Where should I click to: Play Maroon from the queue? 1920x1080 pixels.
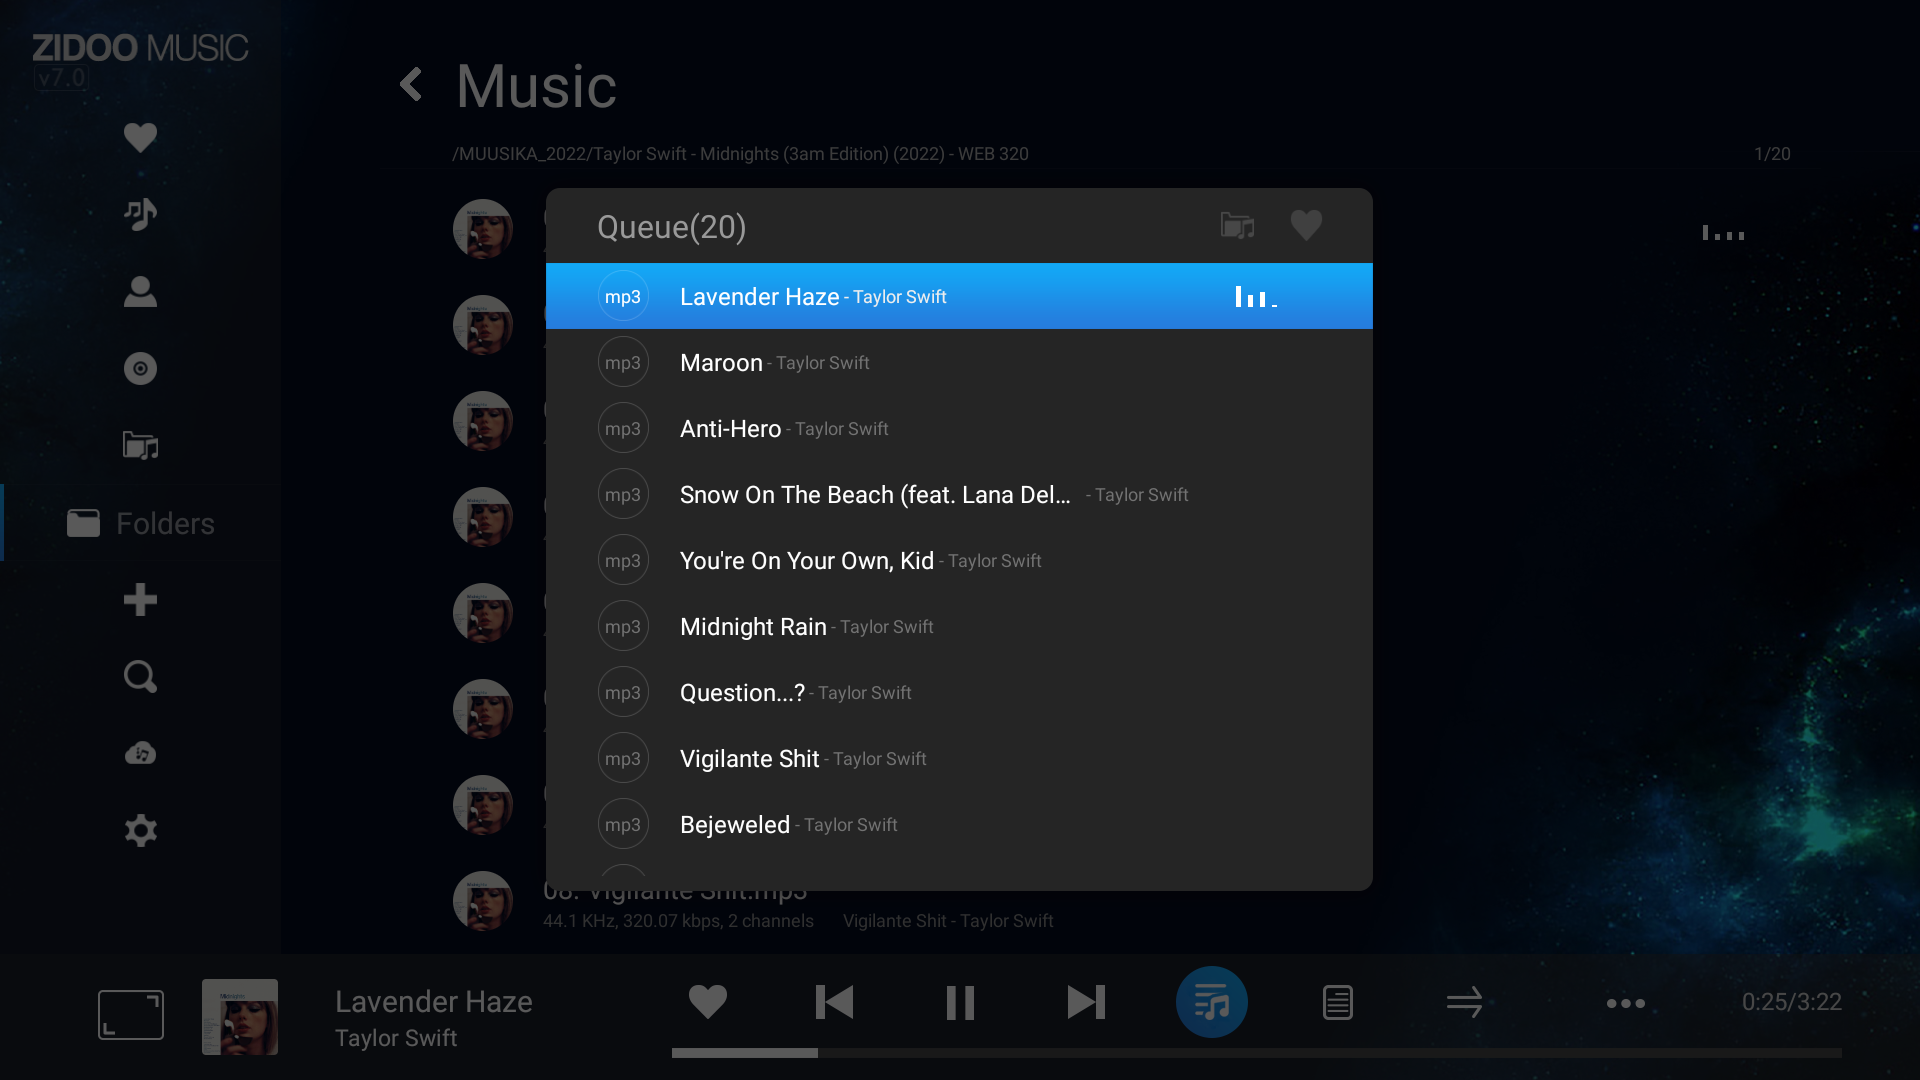pyautogui.click(x=959, y=362)
